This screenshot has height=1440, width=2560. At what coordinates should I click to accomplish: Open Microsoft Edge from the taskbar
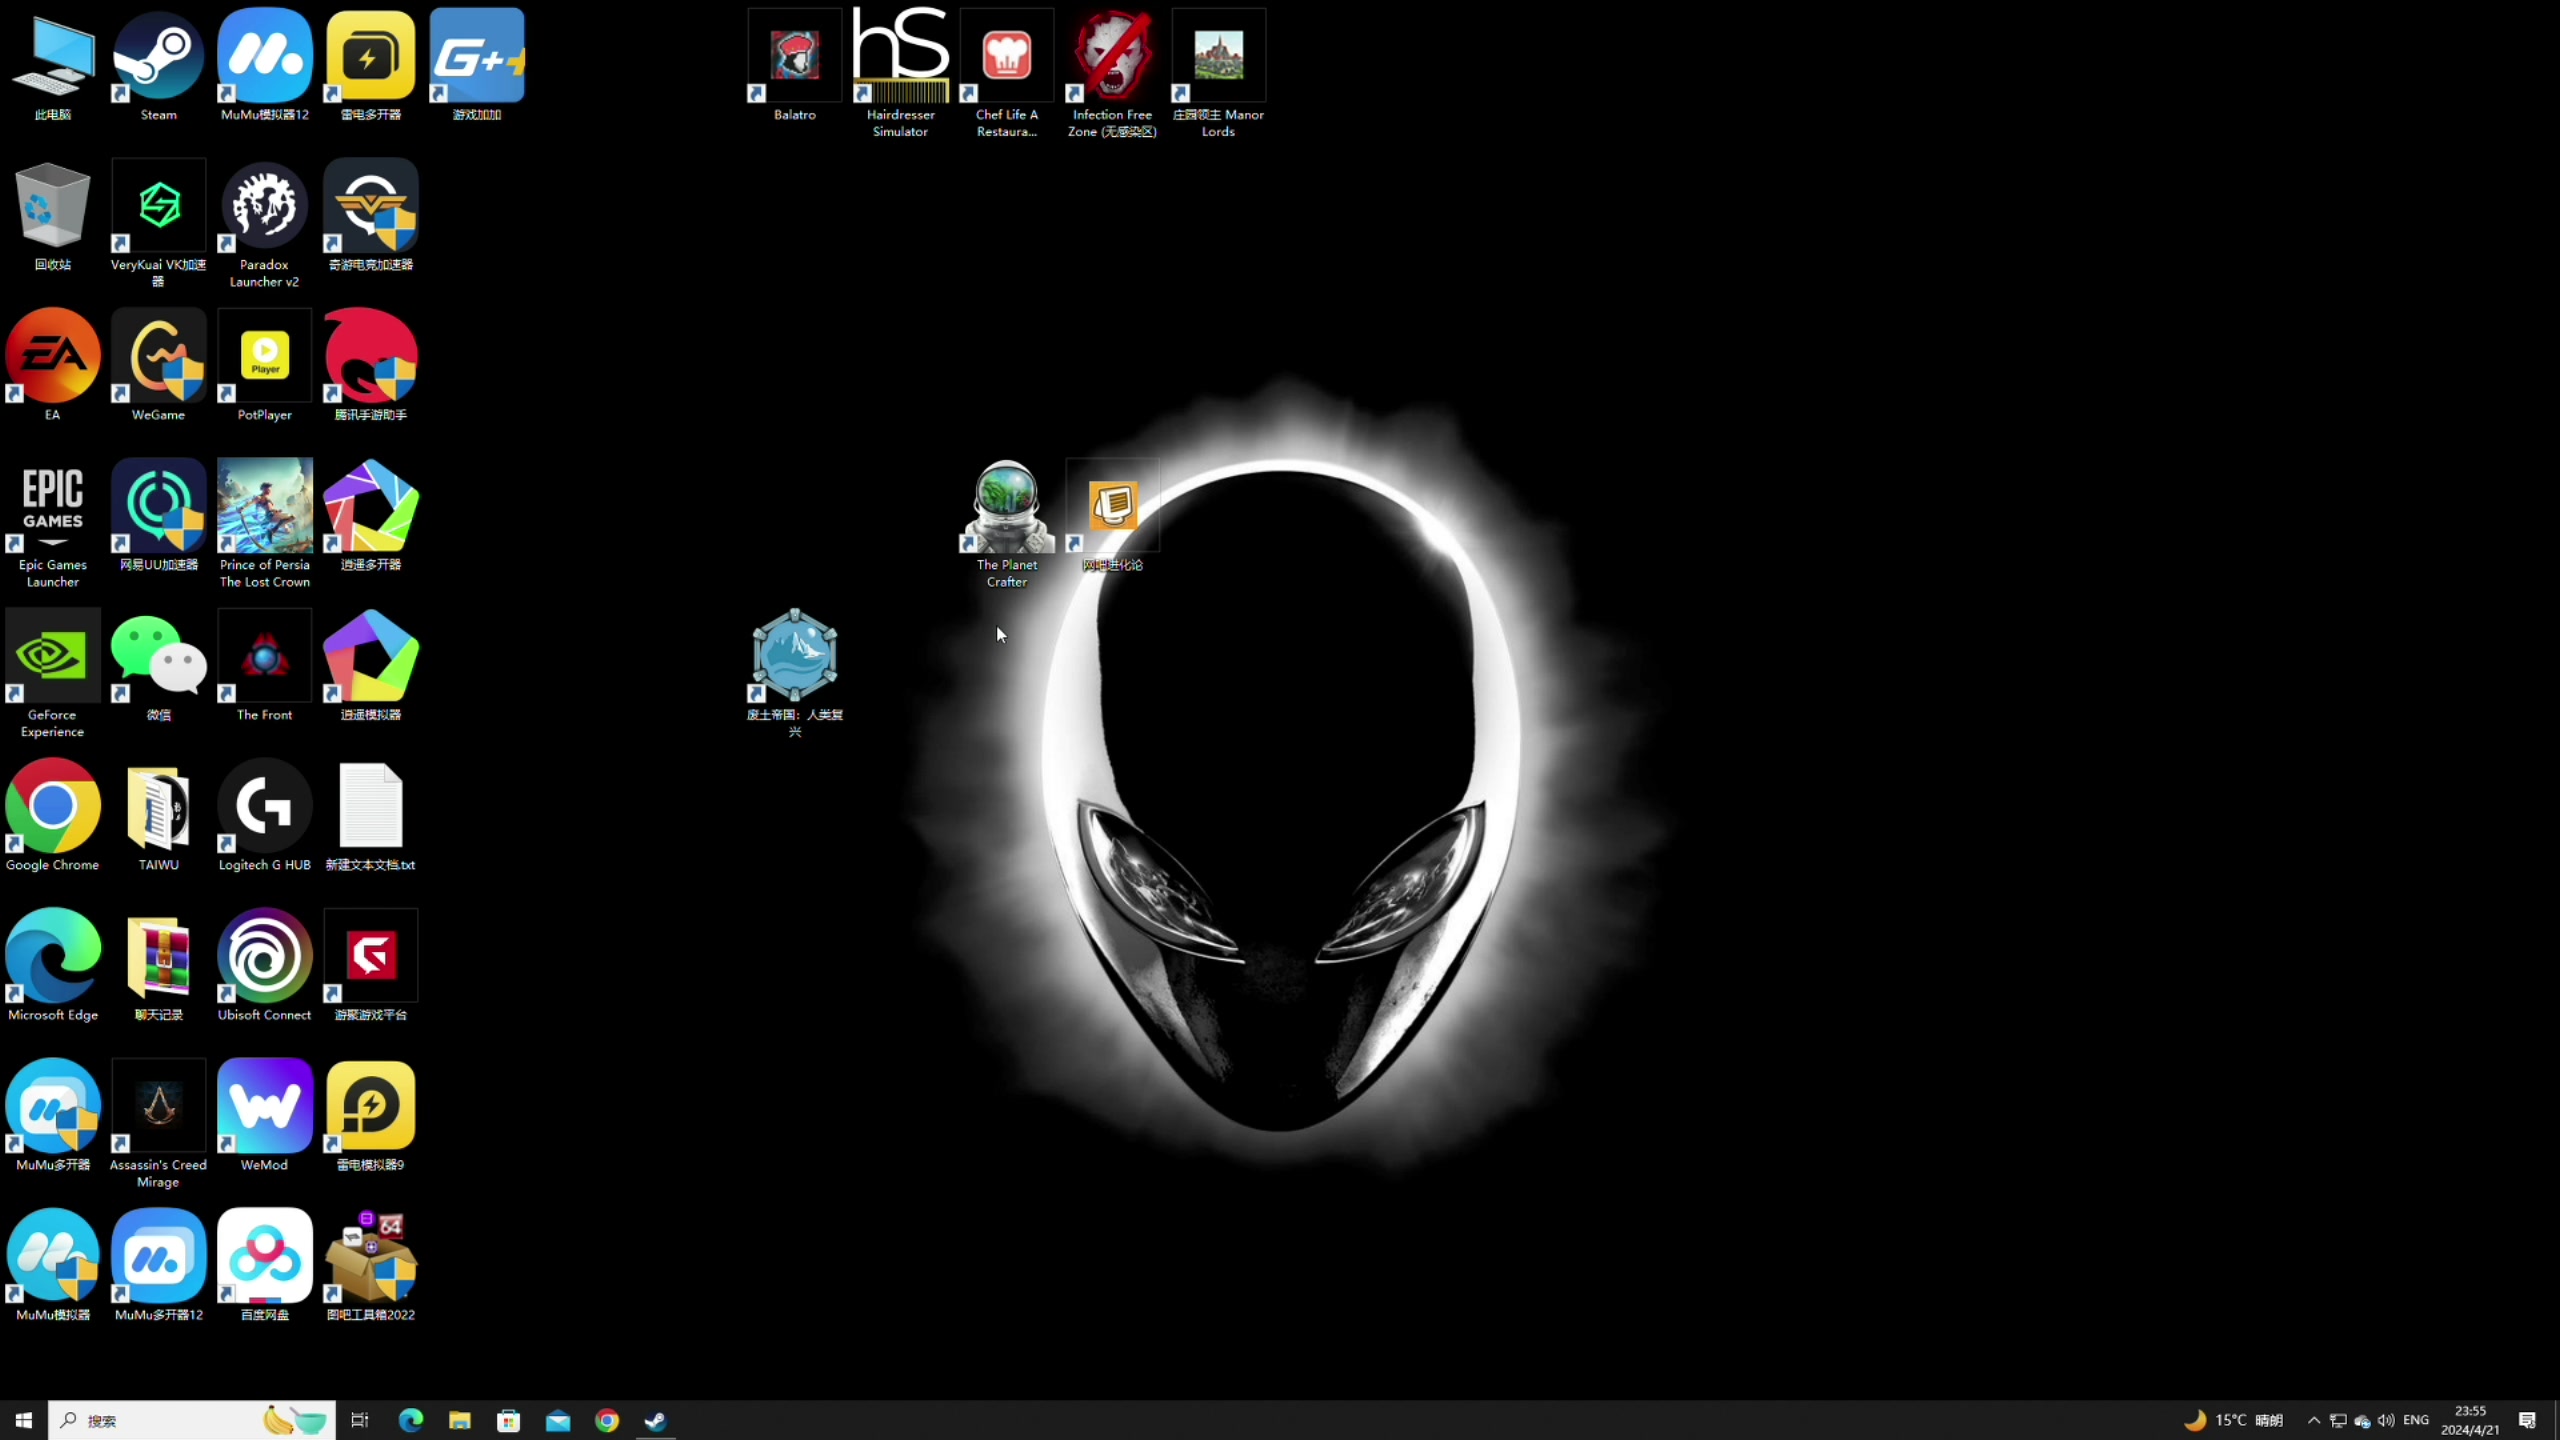(410, 1420)
